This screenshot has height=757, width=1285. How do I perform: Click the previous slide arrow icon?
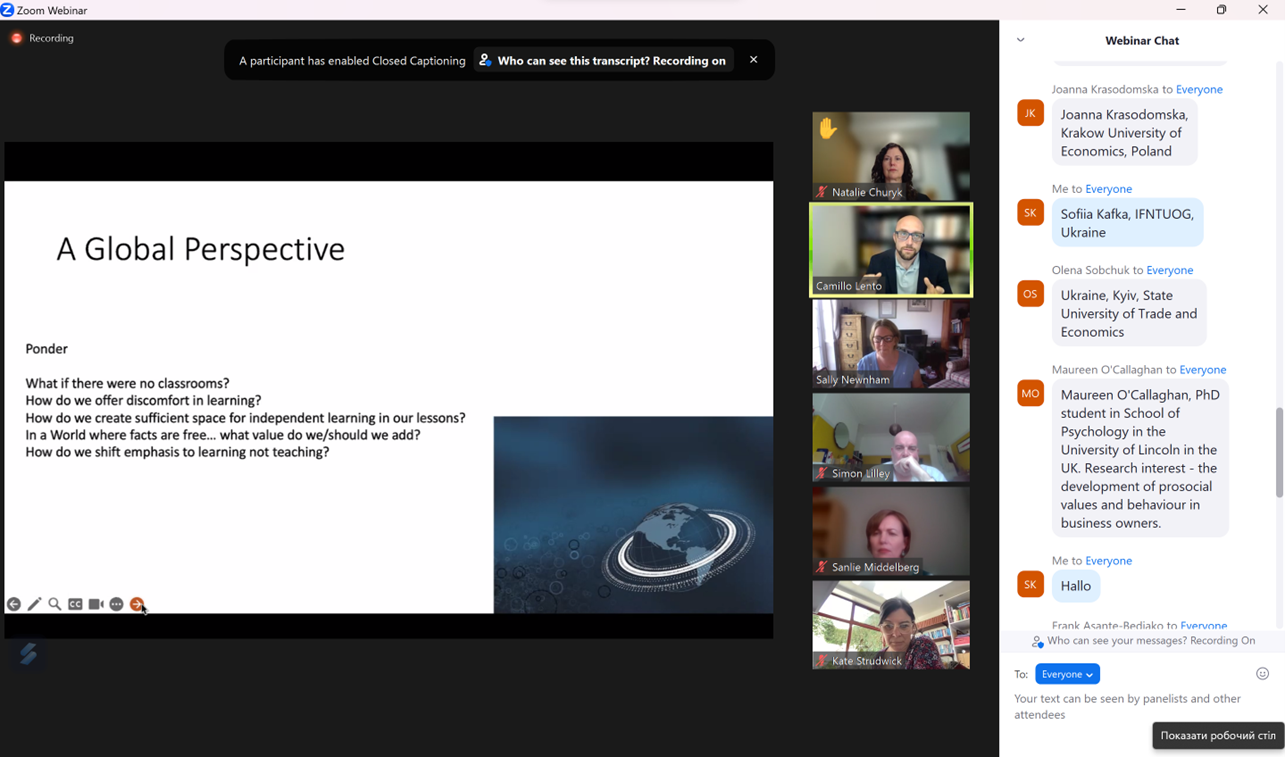(14, 604)
